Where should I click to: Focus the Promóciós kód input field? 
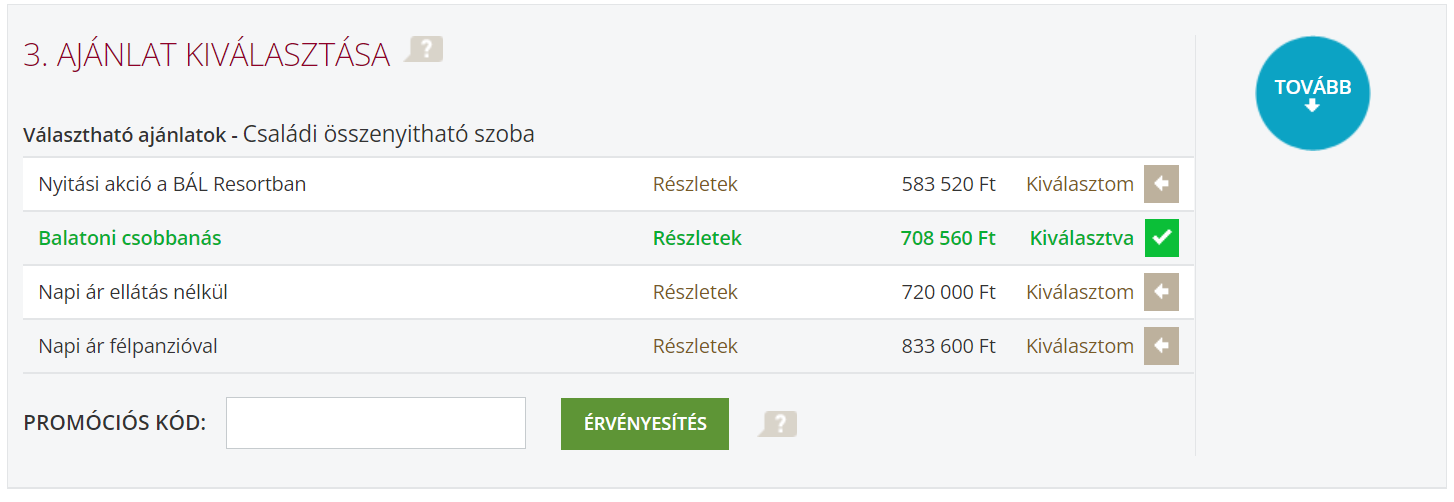pos(376,423)
